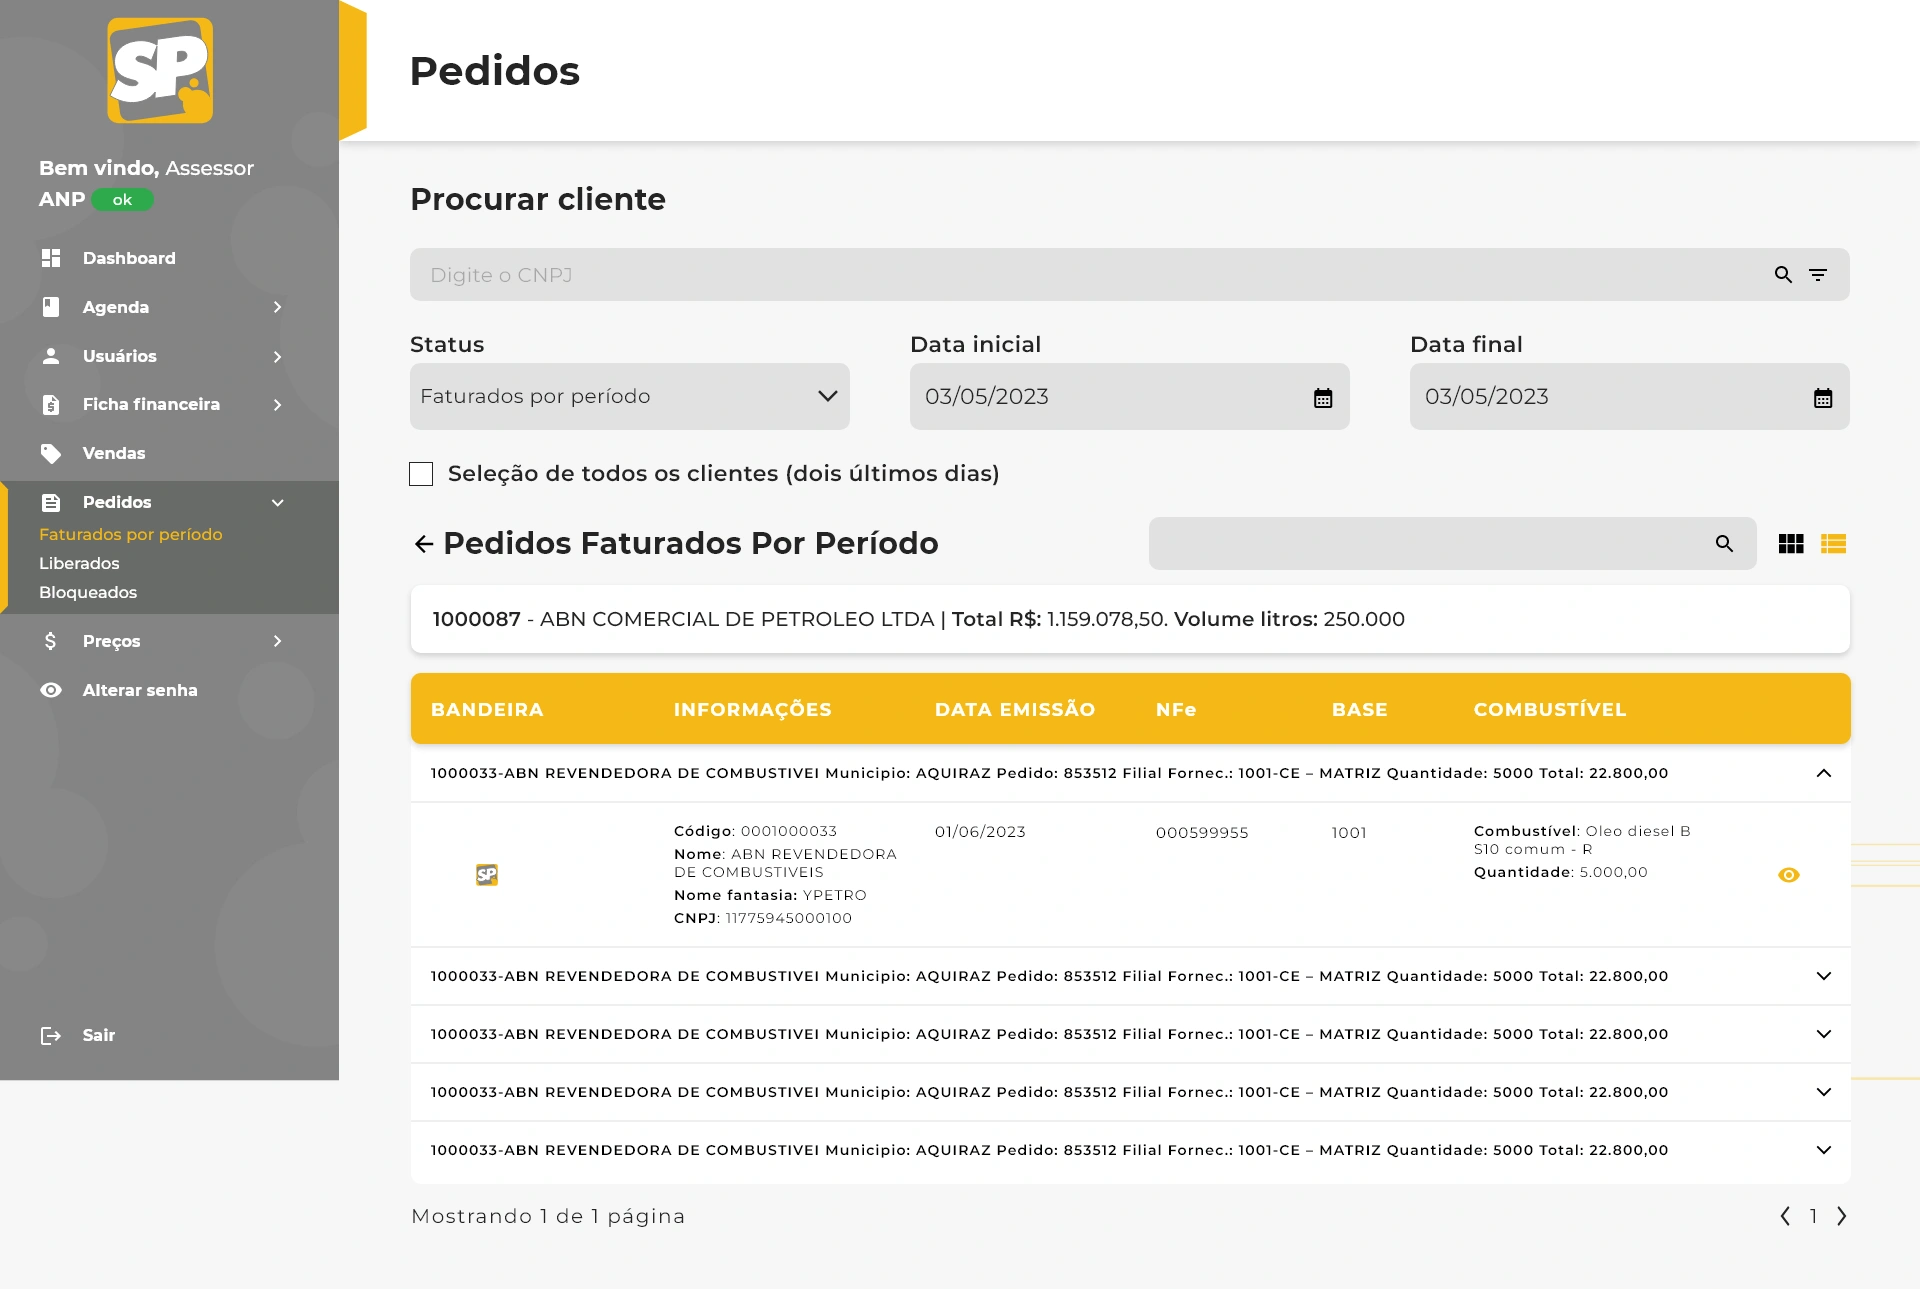
Task: Open the Status dropdown Faturados por período
Action: tap(629, 397)
